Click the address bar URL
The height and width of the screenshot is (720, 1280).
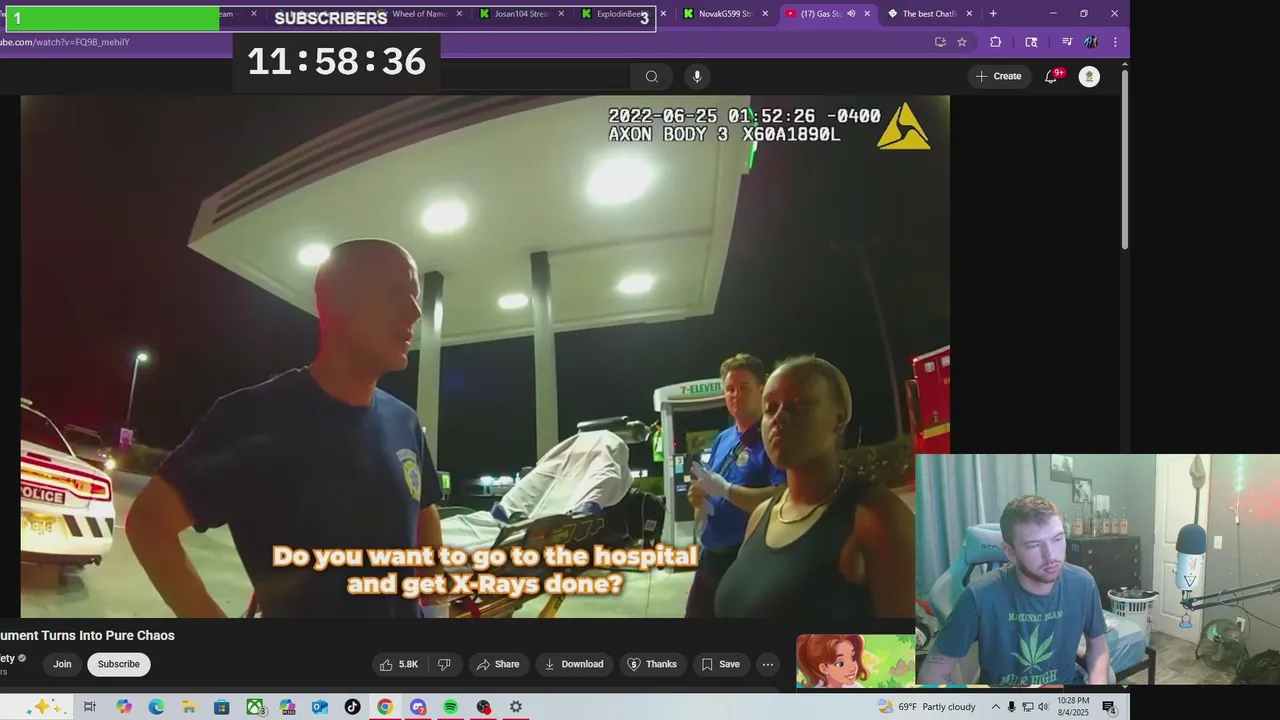pos(65,42)
